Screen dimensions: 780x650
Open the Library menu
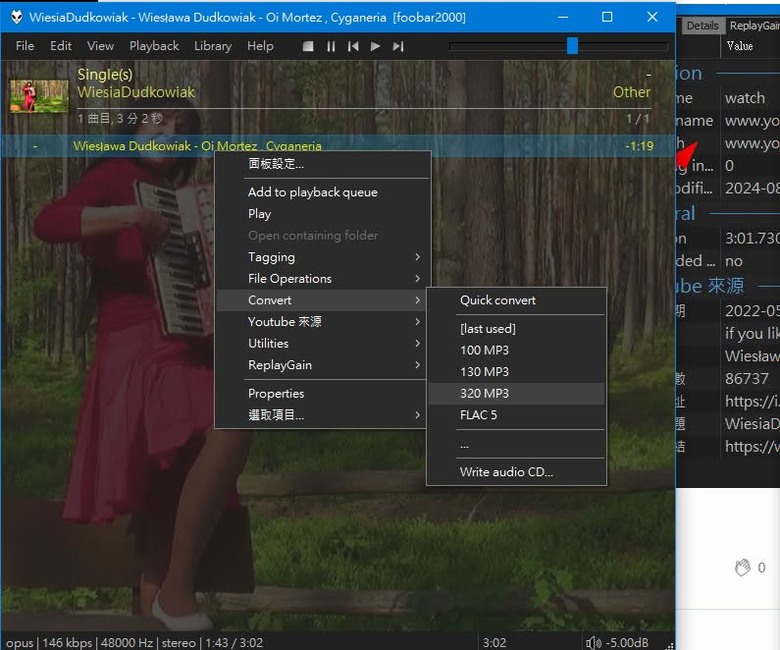pos(213,46)
